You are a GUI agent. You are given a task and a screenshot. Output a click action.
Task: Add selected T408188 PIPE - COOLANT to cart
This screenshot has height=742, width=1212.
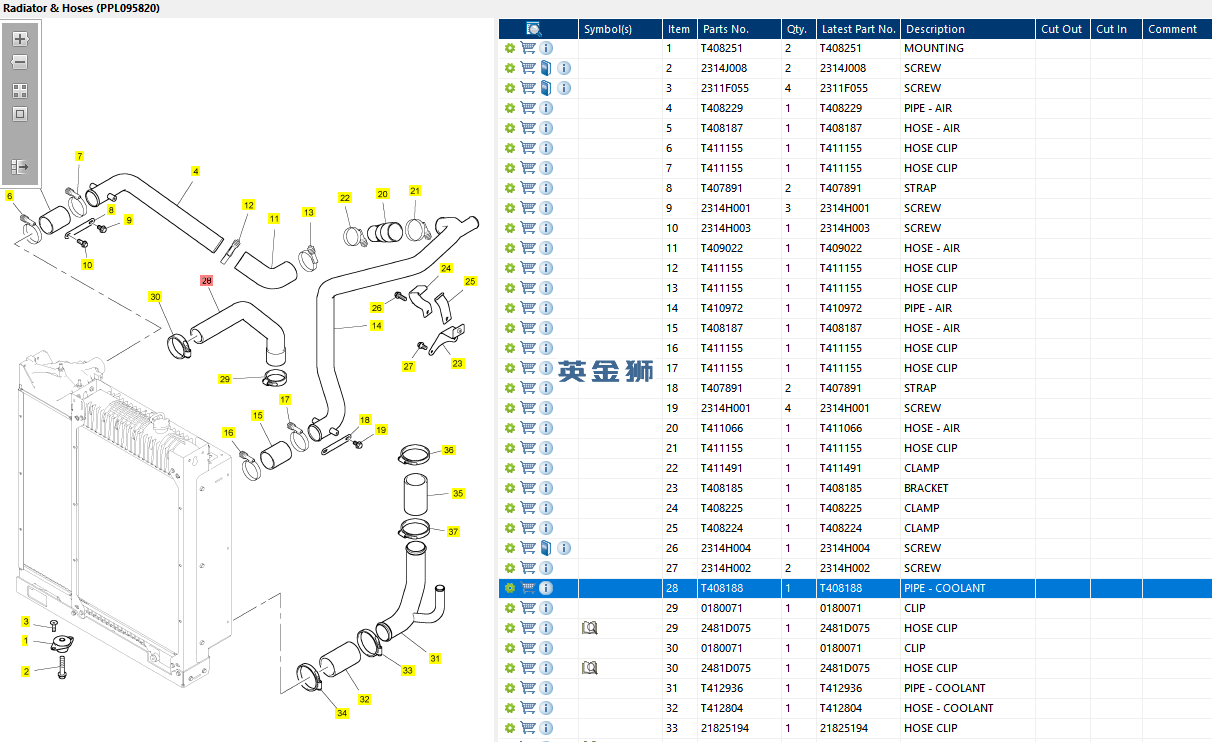(528, 588)
